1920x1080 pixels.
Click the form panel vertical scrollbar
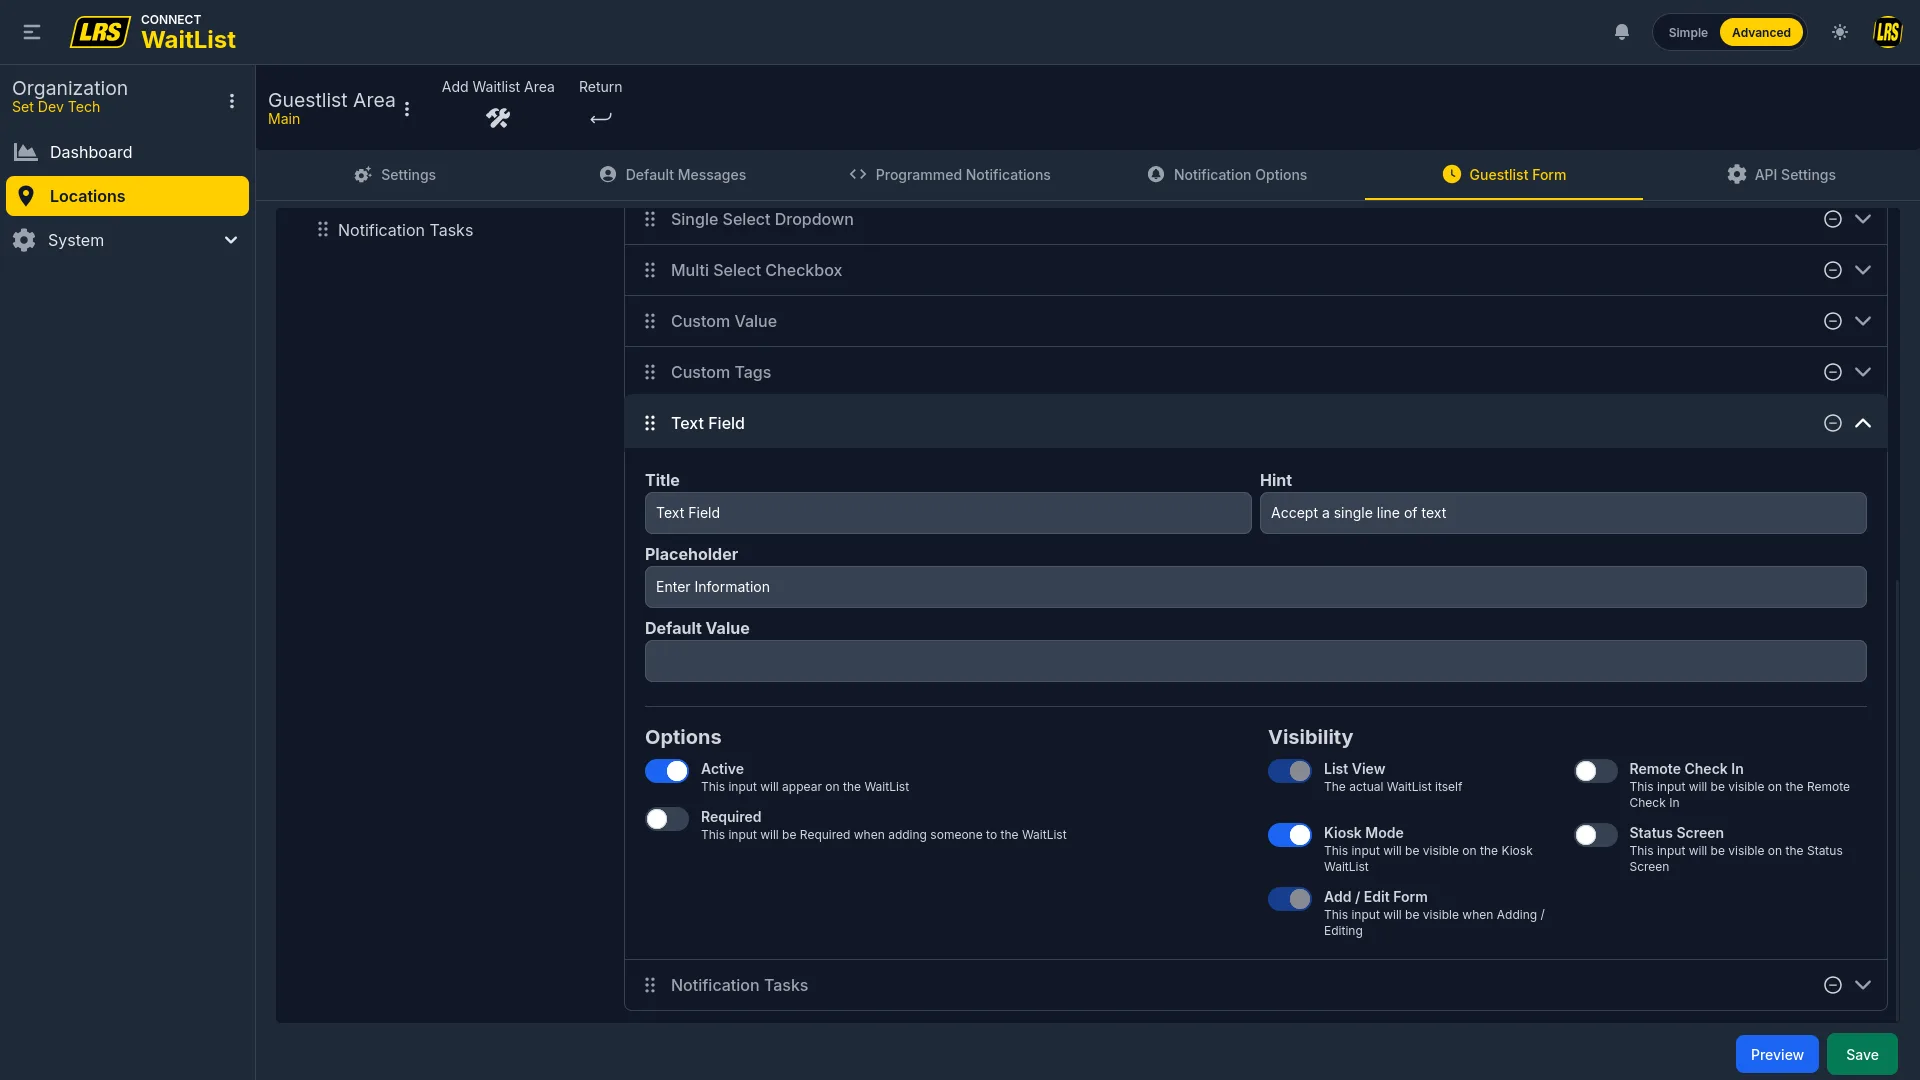[1897, 800]
